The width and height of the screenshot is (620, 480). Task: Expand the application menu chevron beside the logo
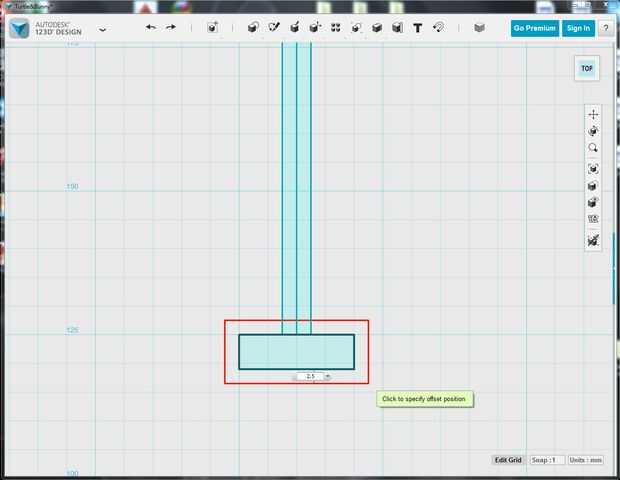[x=102, y=29]
